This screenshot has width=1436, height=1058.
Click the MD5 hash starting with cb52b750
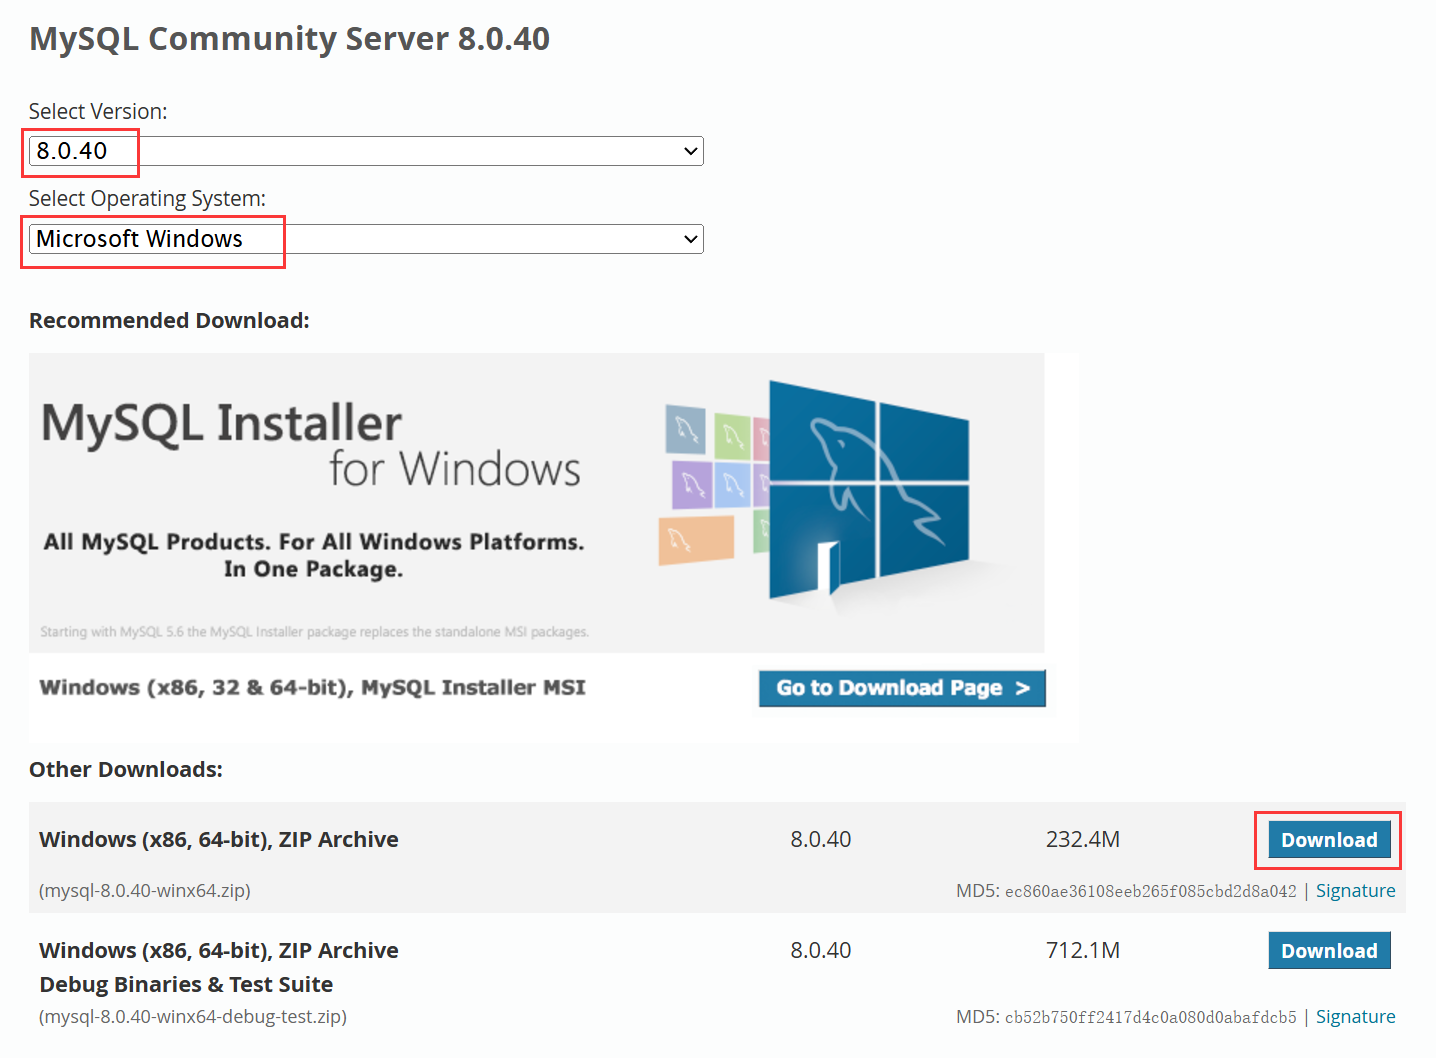[x=1150, y=1018]
